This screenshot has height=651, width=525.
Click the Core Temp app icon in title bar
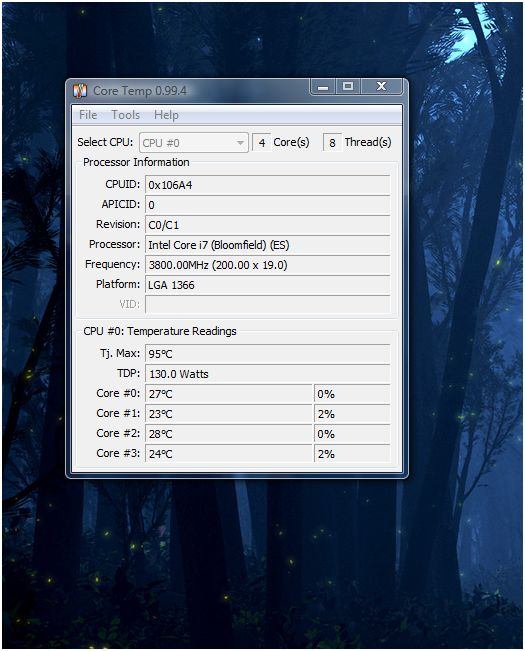[80, 91]
